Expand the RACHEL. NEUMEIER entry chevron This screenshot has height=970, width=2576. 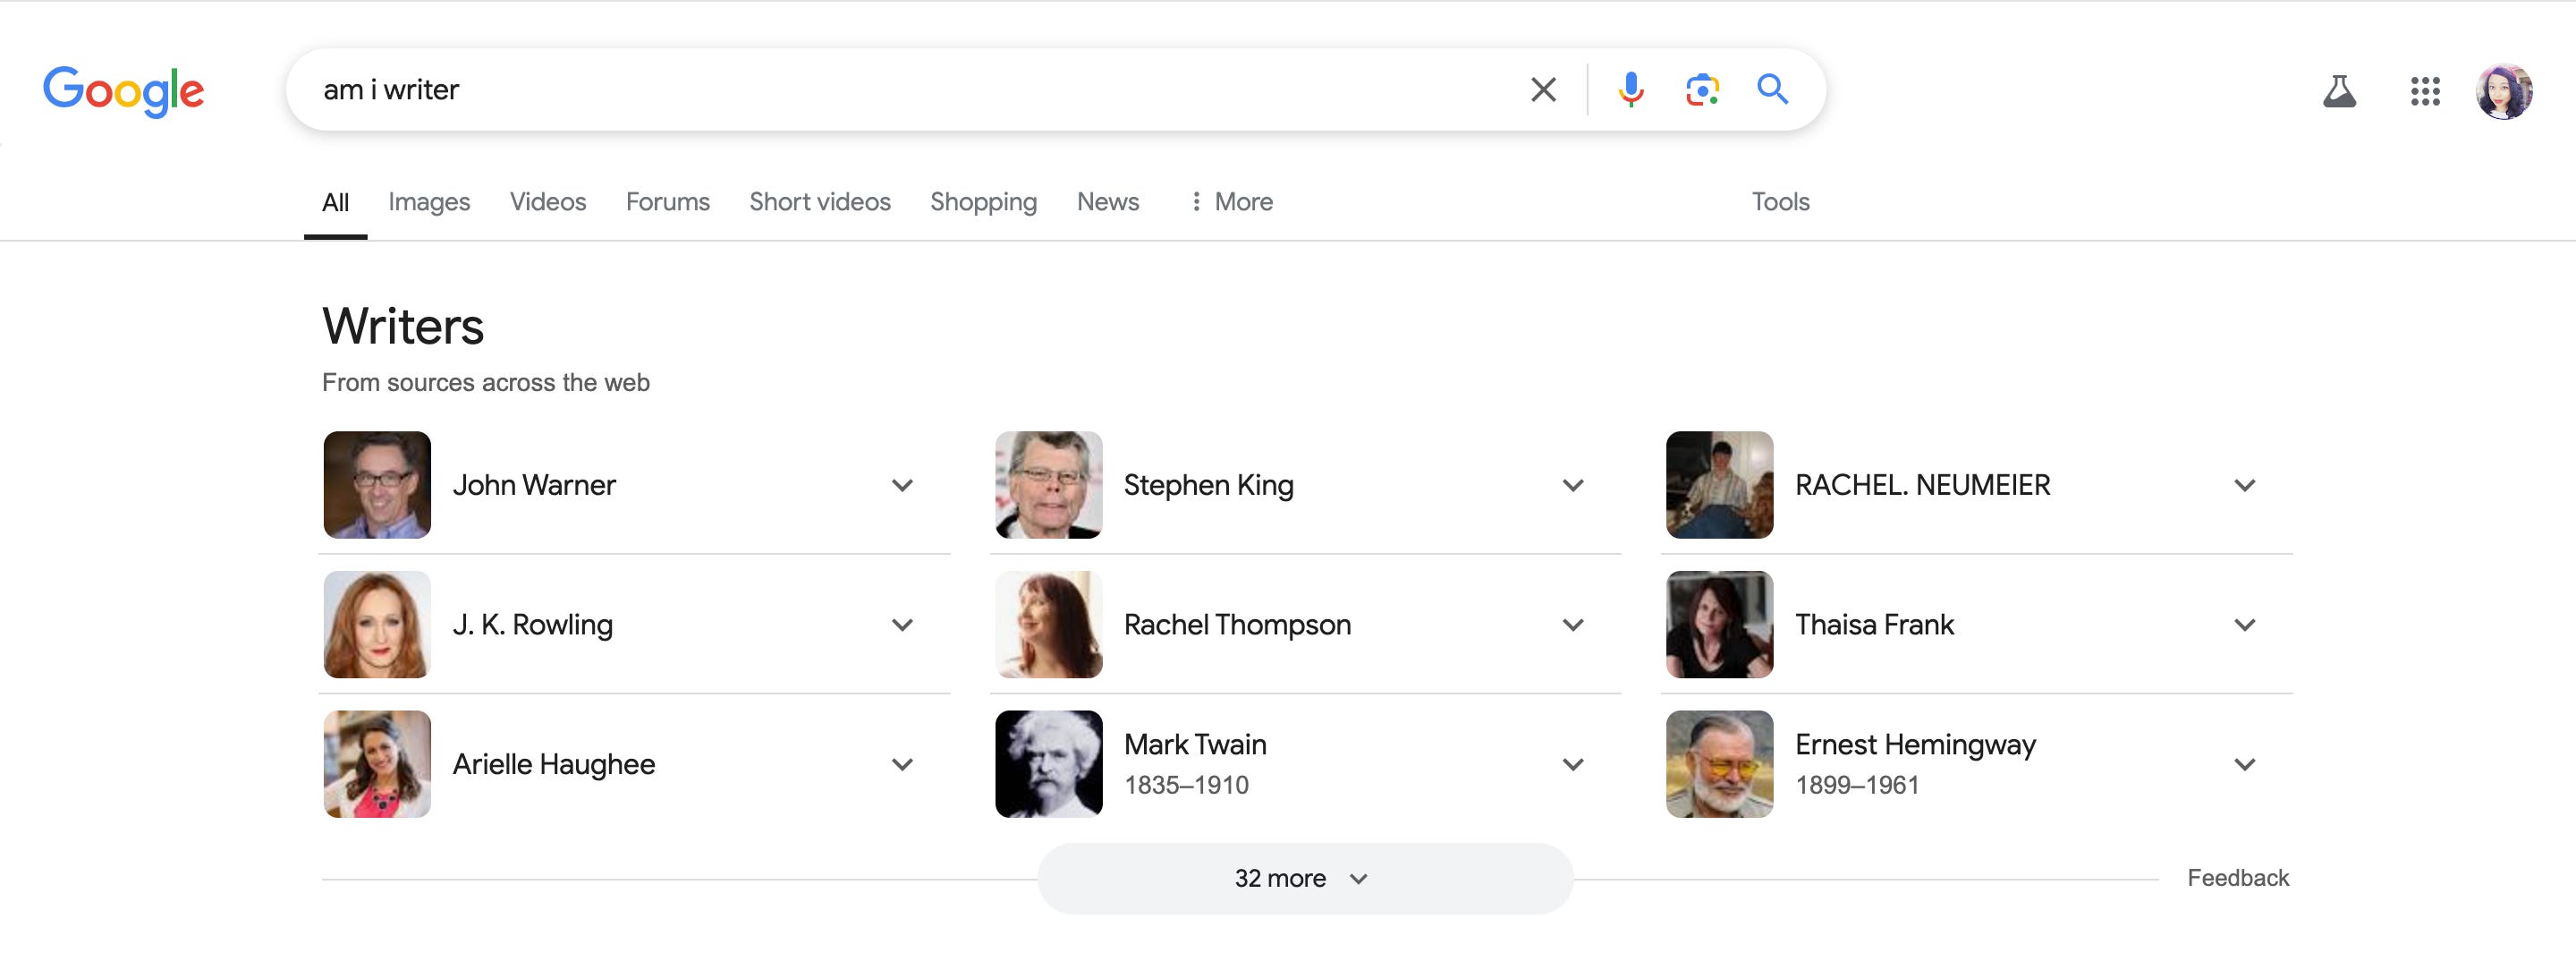[x=2244, y=486]
